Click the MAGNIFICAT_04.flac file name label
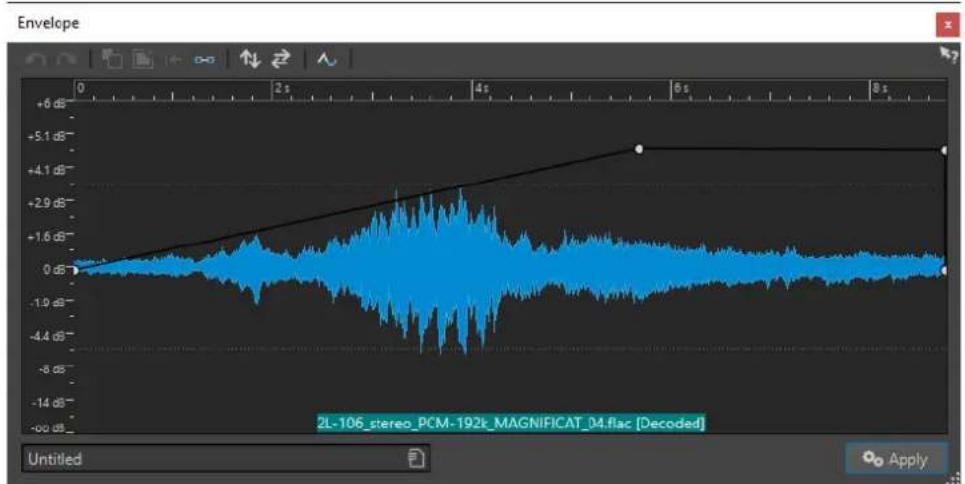The width and height of the screenshot is (965, 484). [x=511, y=423]
